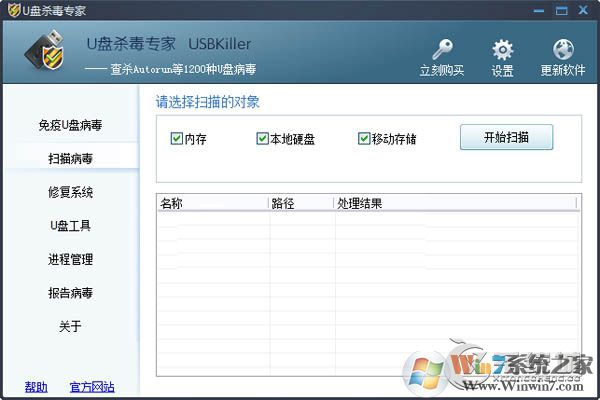Start scanning with 开始扫描 button

pyautogui.click(x=506, y=137)
